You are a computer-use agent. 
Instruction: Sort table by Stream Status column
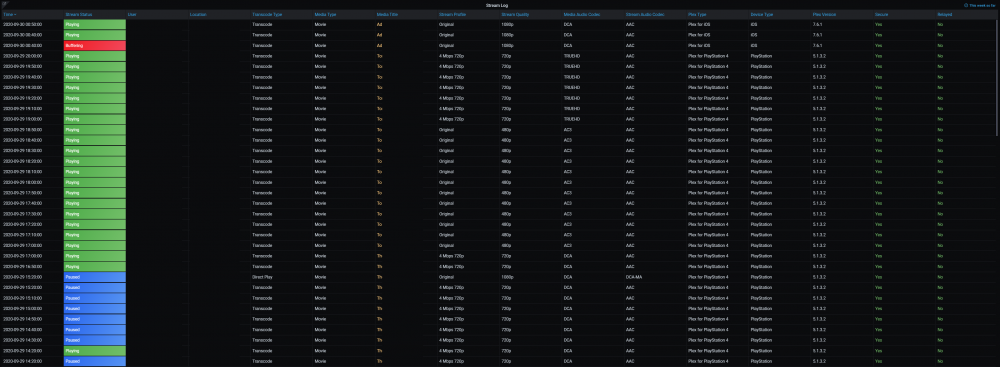78,14
